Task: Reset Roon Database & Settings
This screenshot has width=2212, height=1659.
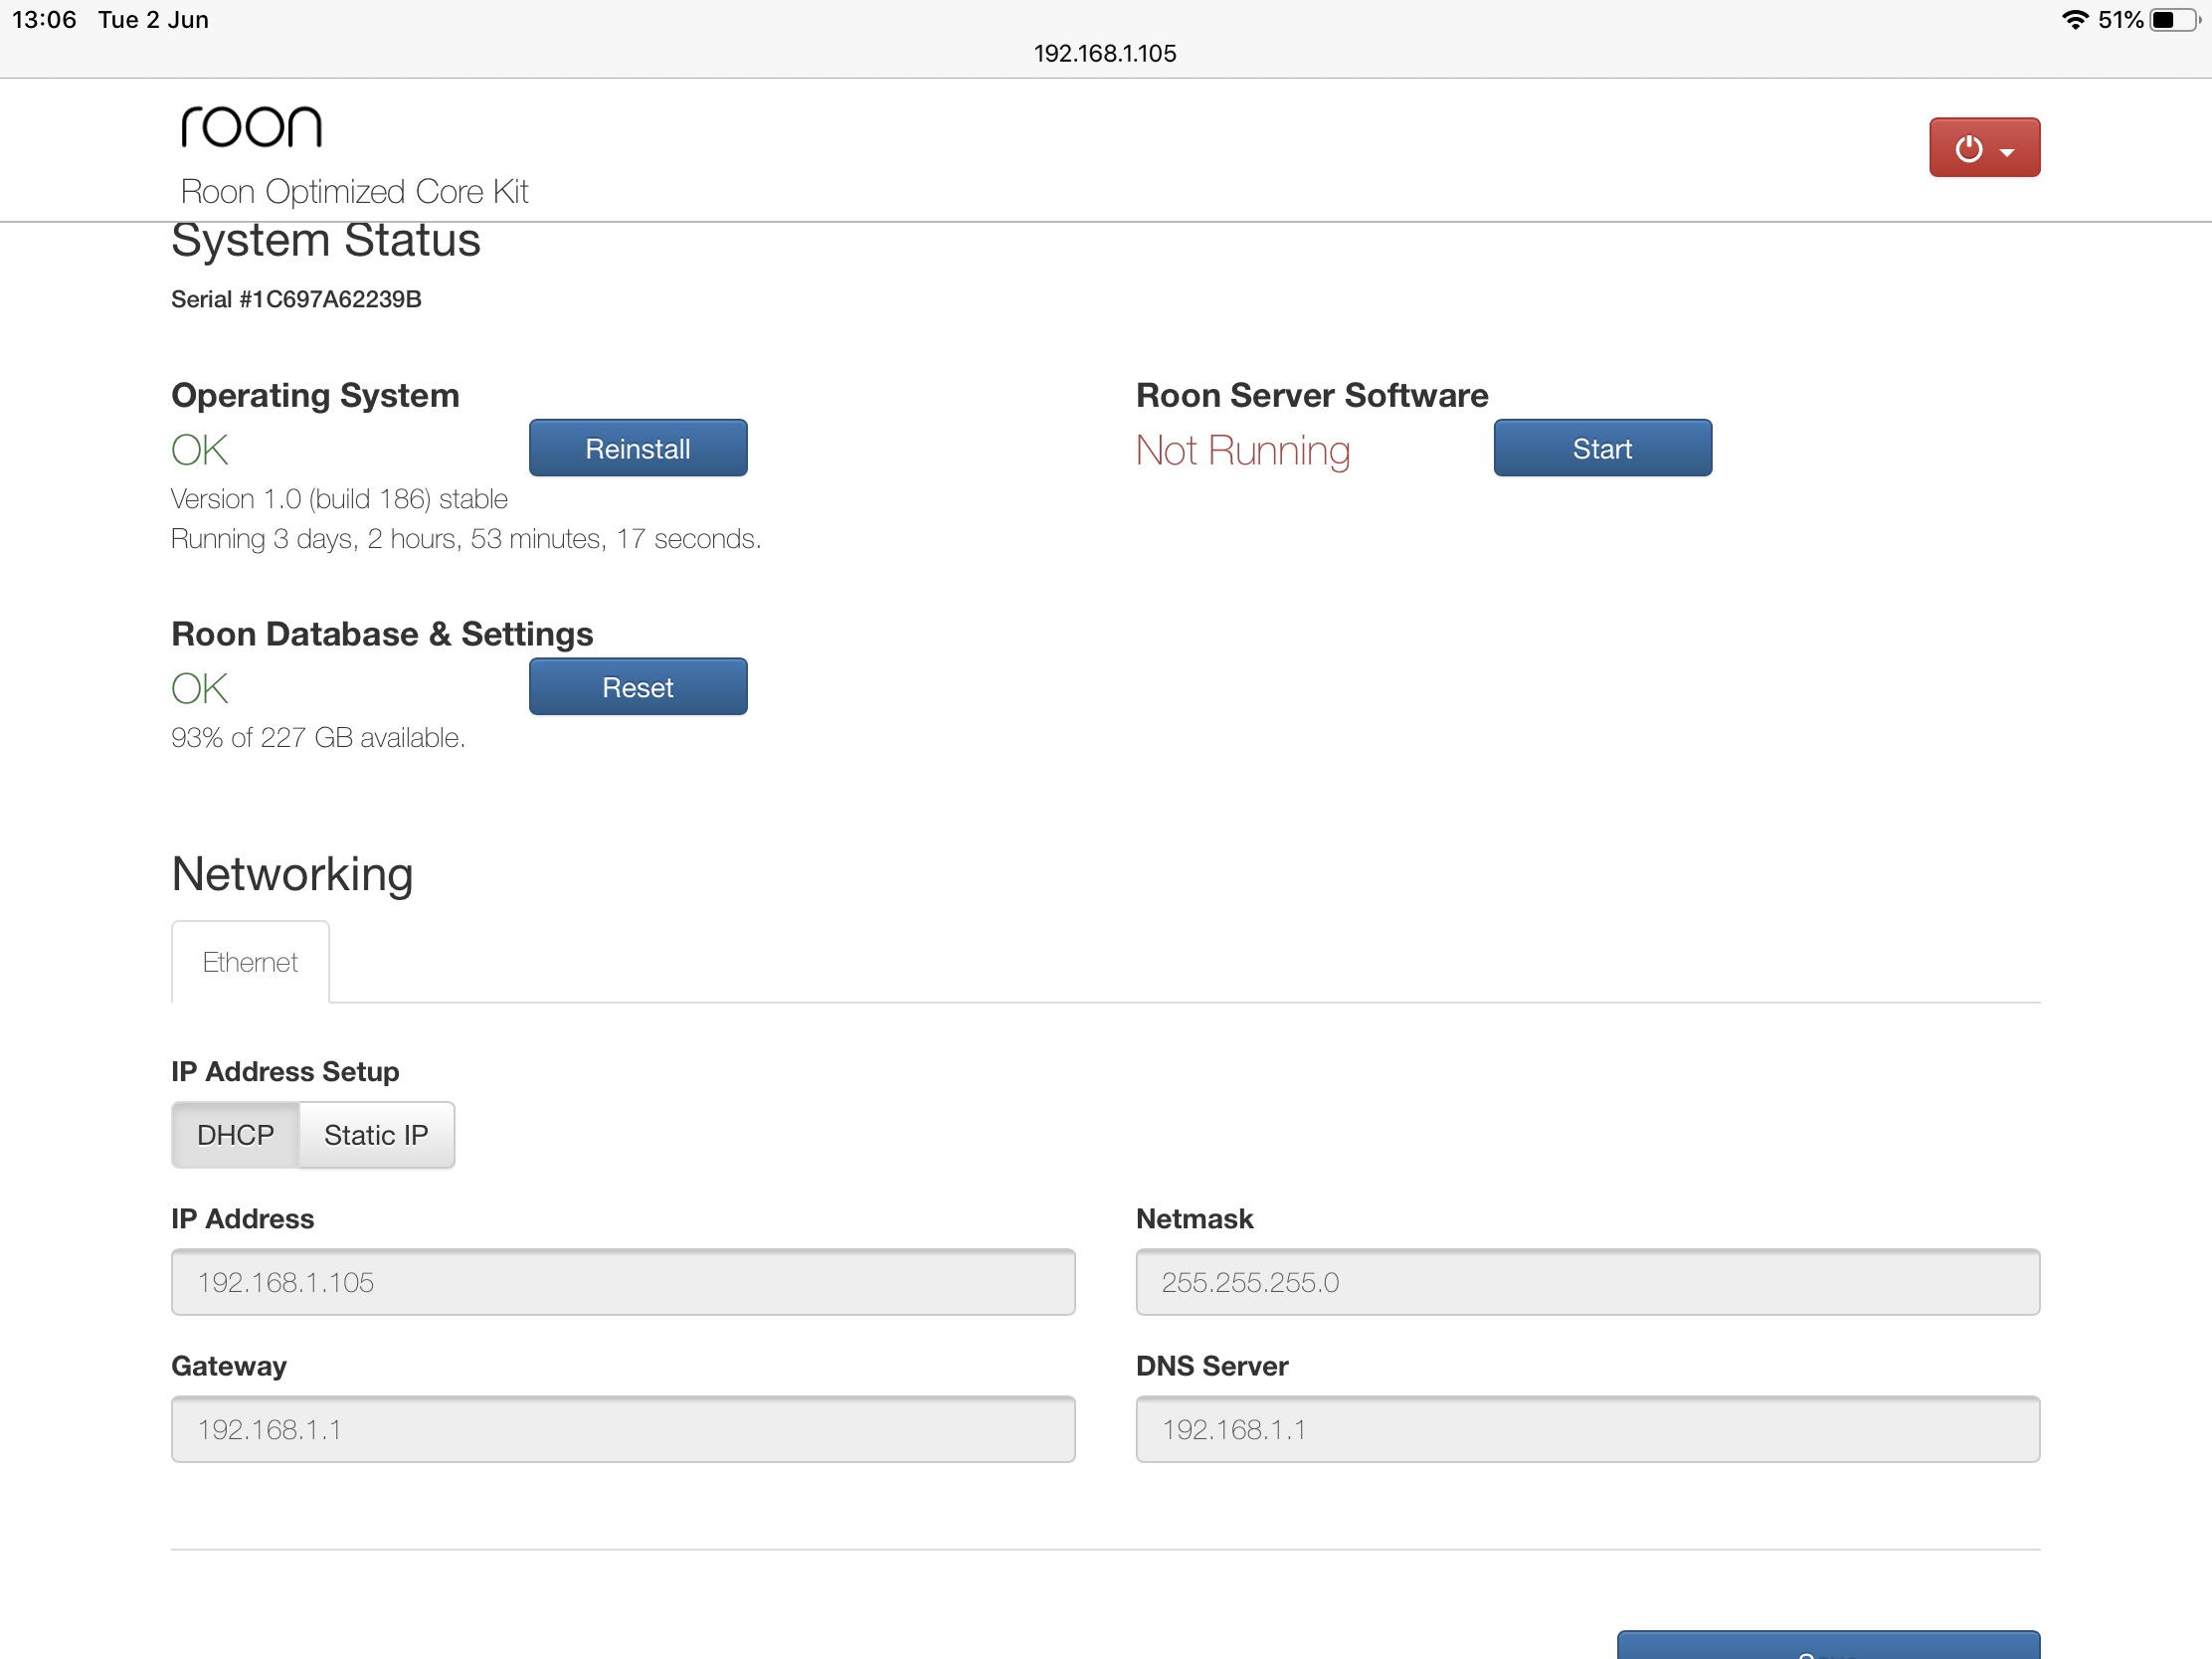Action: (x=638, y=687)
